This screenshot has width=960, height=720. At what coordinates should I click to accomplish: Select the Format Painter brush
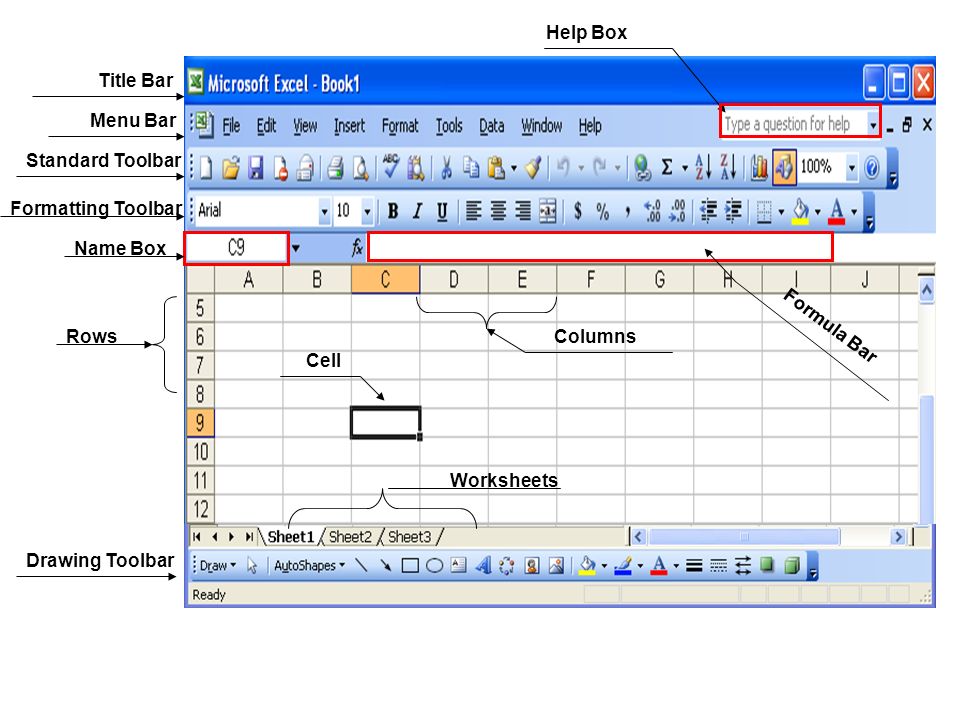(533, 167)
